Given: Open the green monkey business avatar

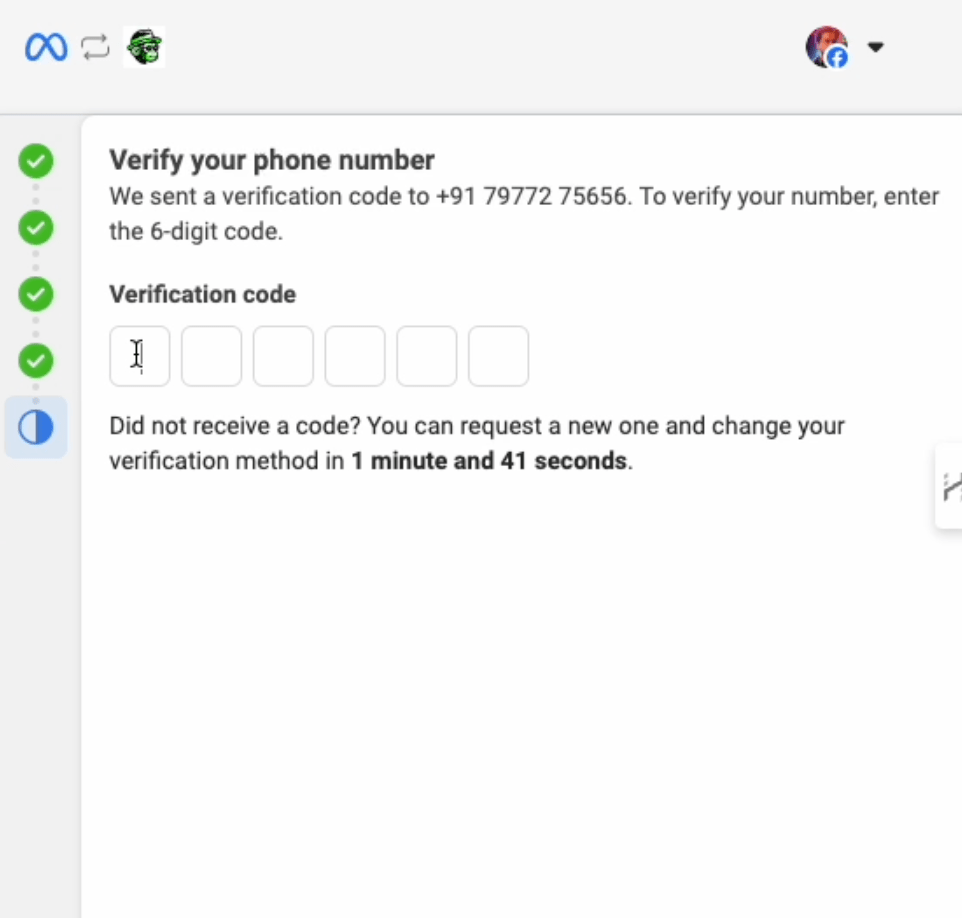Looking at the screenshot, I should (x=144, y=47).
